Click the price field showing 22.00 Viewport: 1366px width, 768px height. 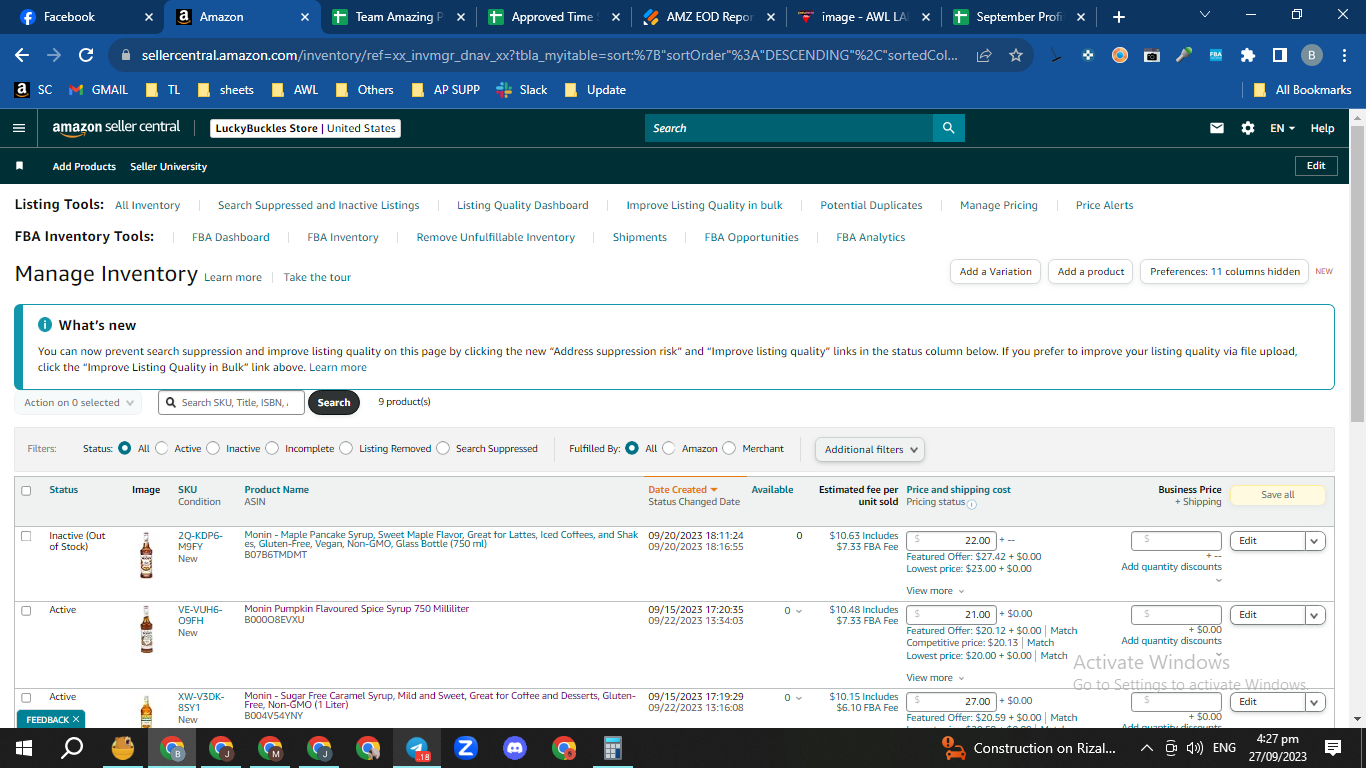click(951, 541)
